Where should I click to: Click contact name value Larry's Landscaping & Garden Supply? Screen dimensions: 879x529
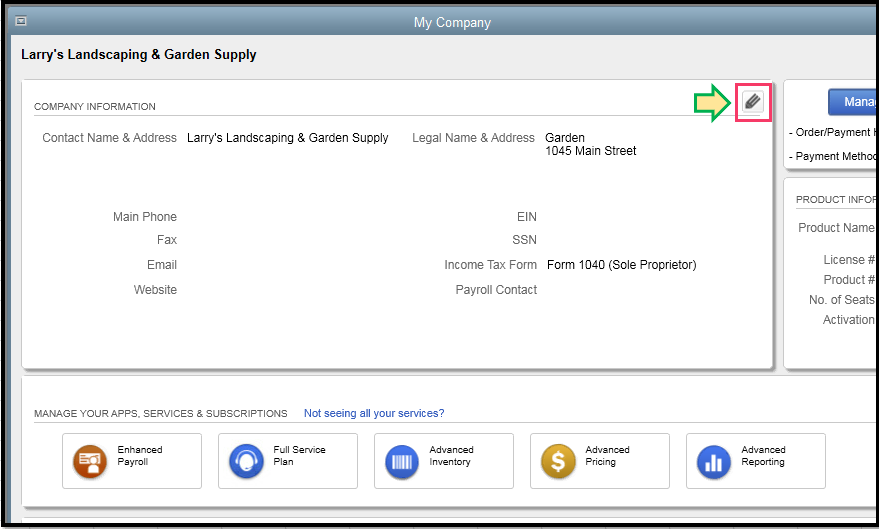[288, 138]
